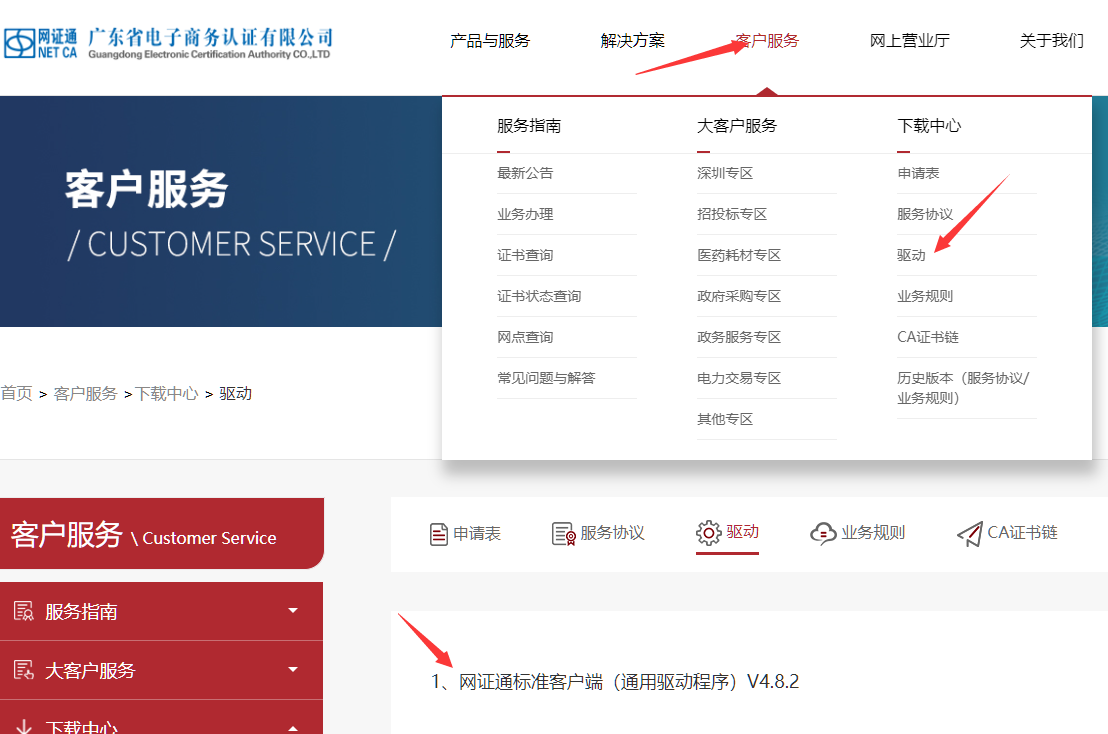The height and width of the screenshot is (734, 1108).
Task: Go to 深圳专区 under 大客户服务
Action: coord(725,173)
